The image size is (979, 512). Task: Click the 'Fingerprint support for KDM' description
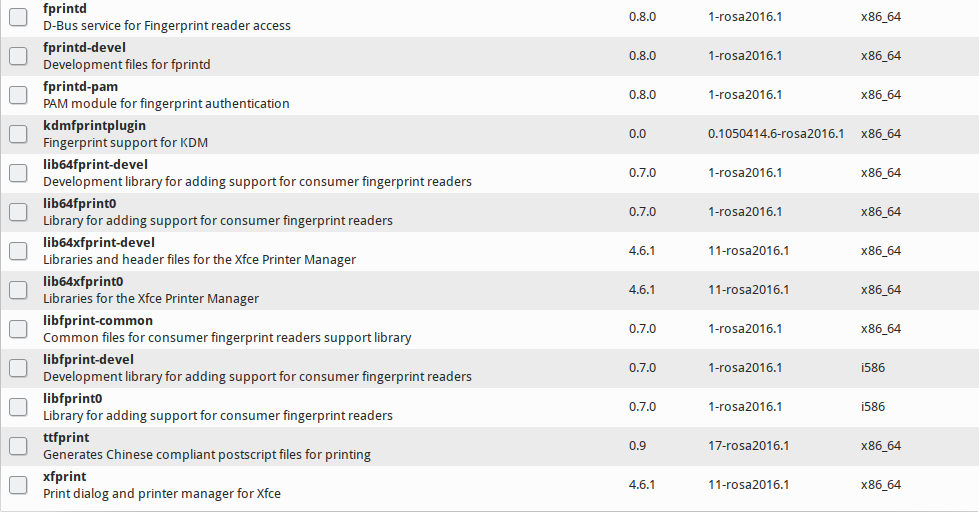point(125,143)
